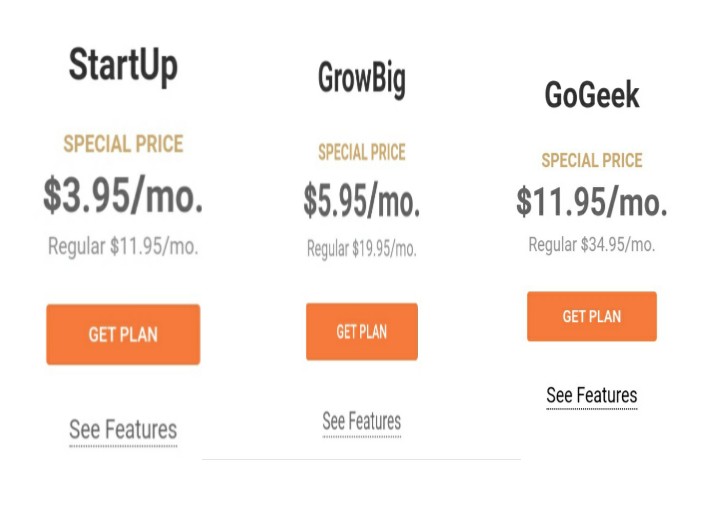Select the GrowBig plan heading
This screenshot has height=529, width=711.
point(361,79)
